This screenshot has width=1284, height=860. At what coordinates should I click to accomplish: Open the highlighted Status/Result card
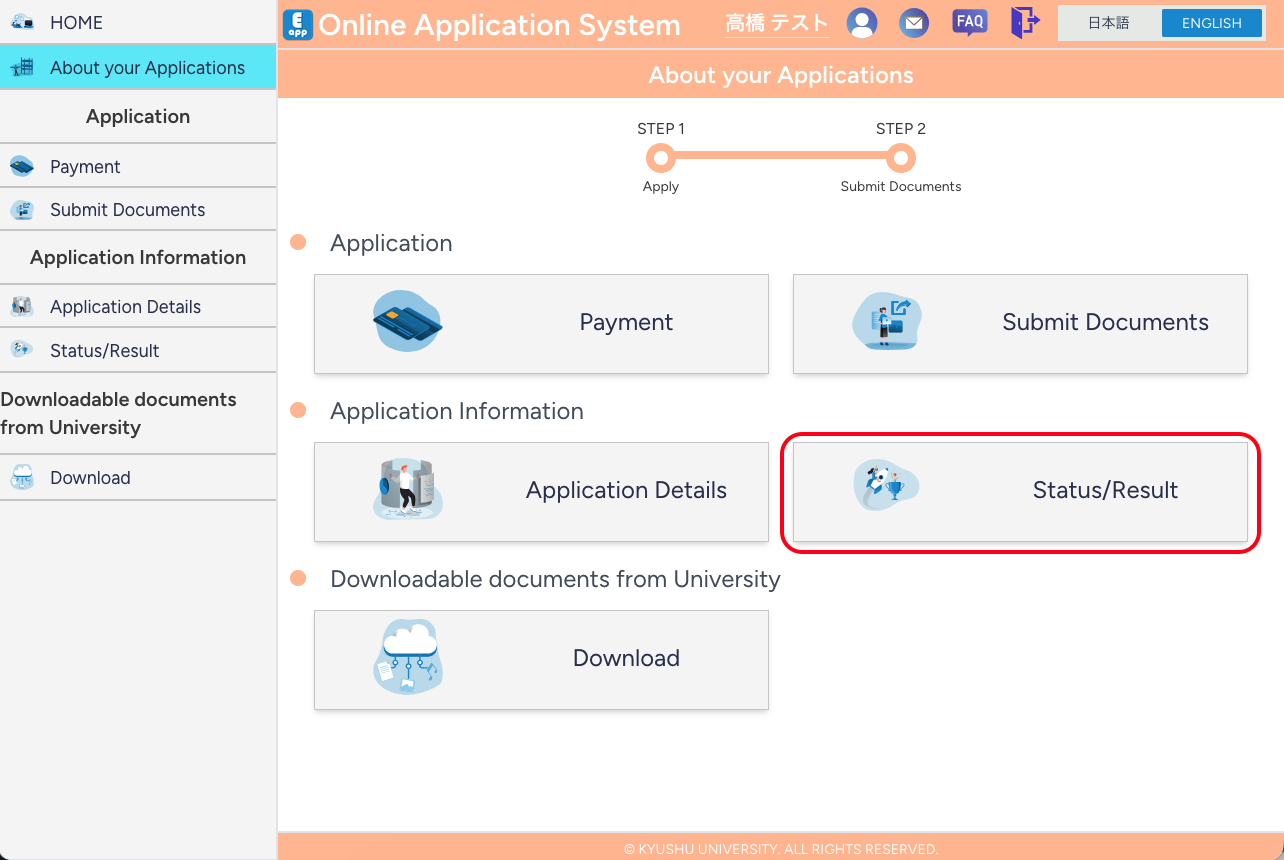1019,491
